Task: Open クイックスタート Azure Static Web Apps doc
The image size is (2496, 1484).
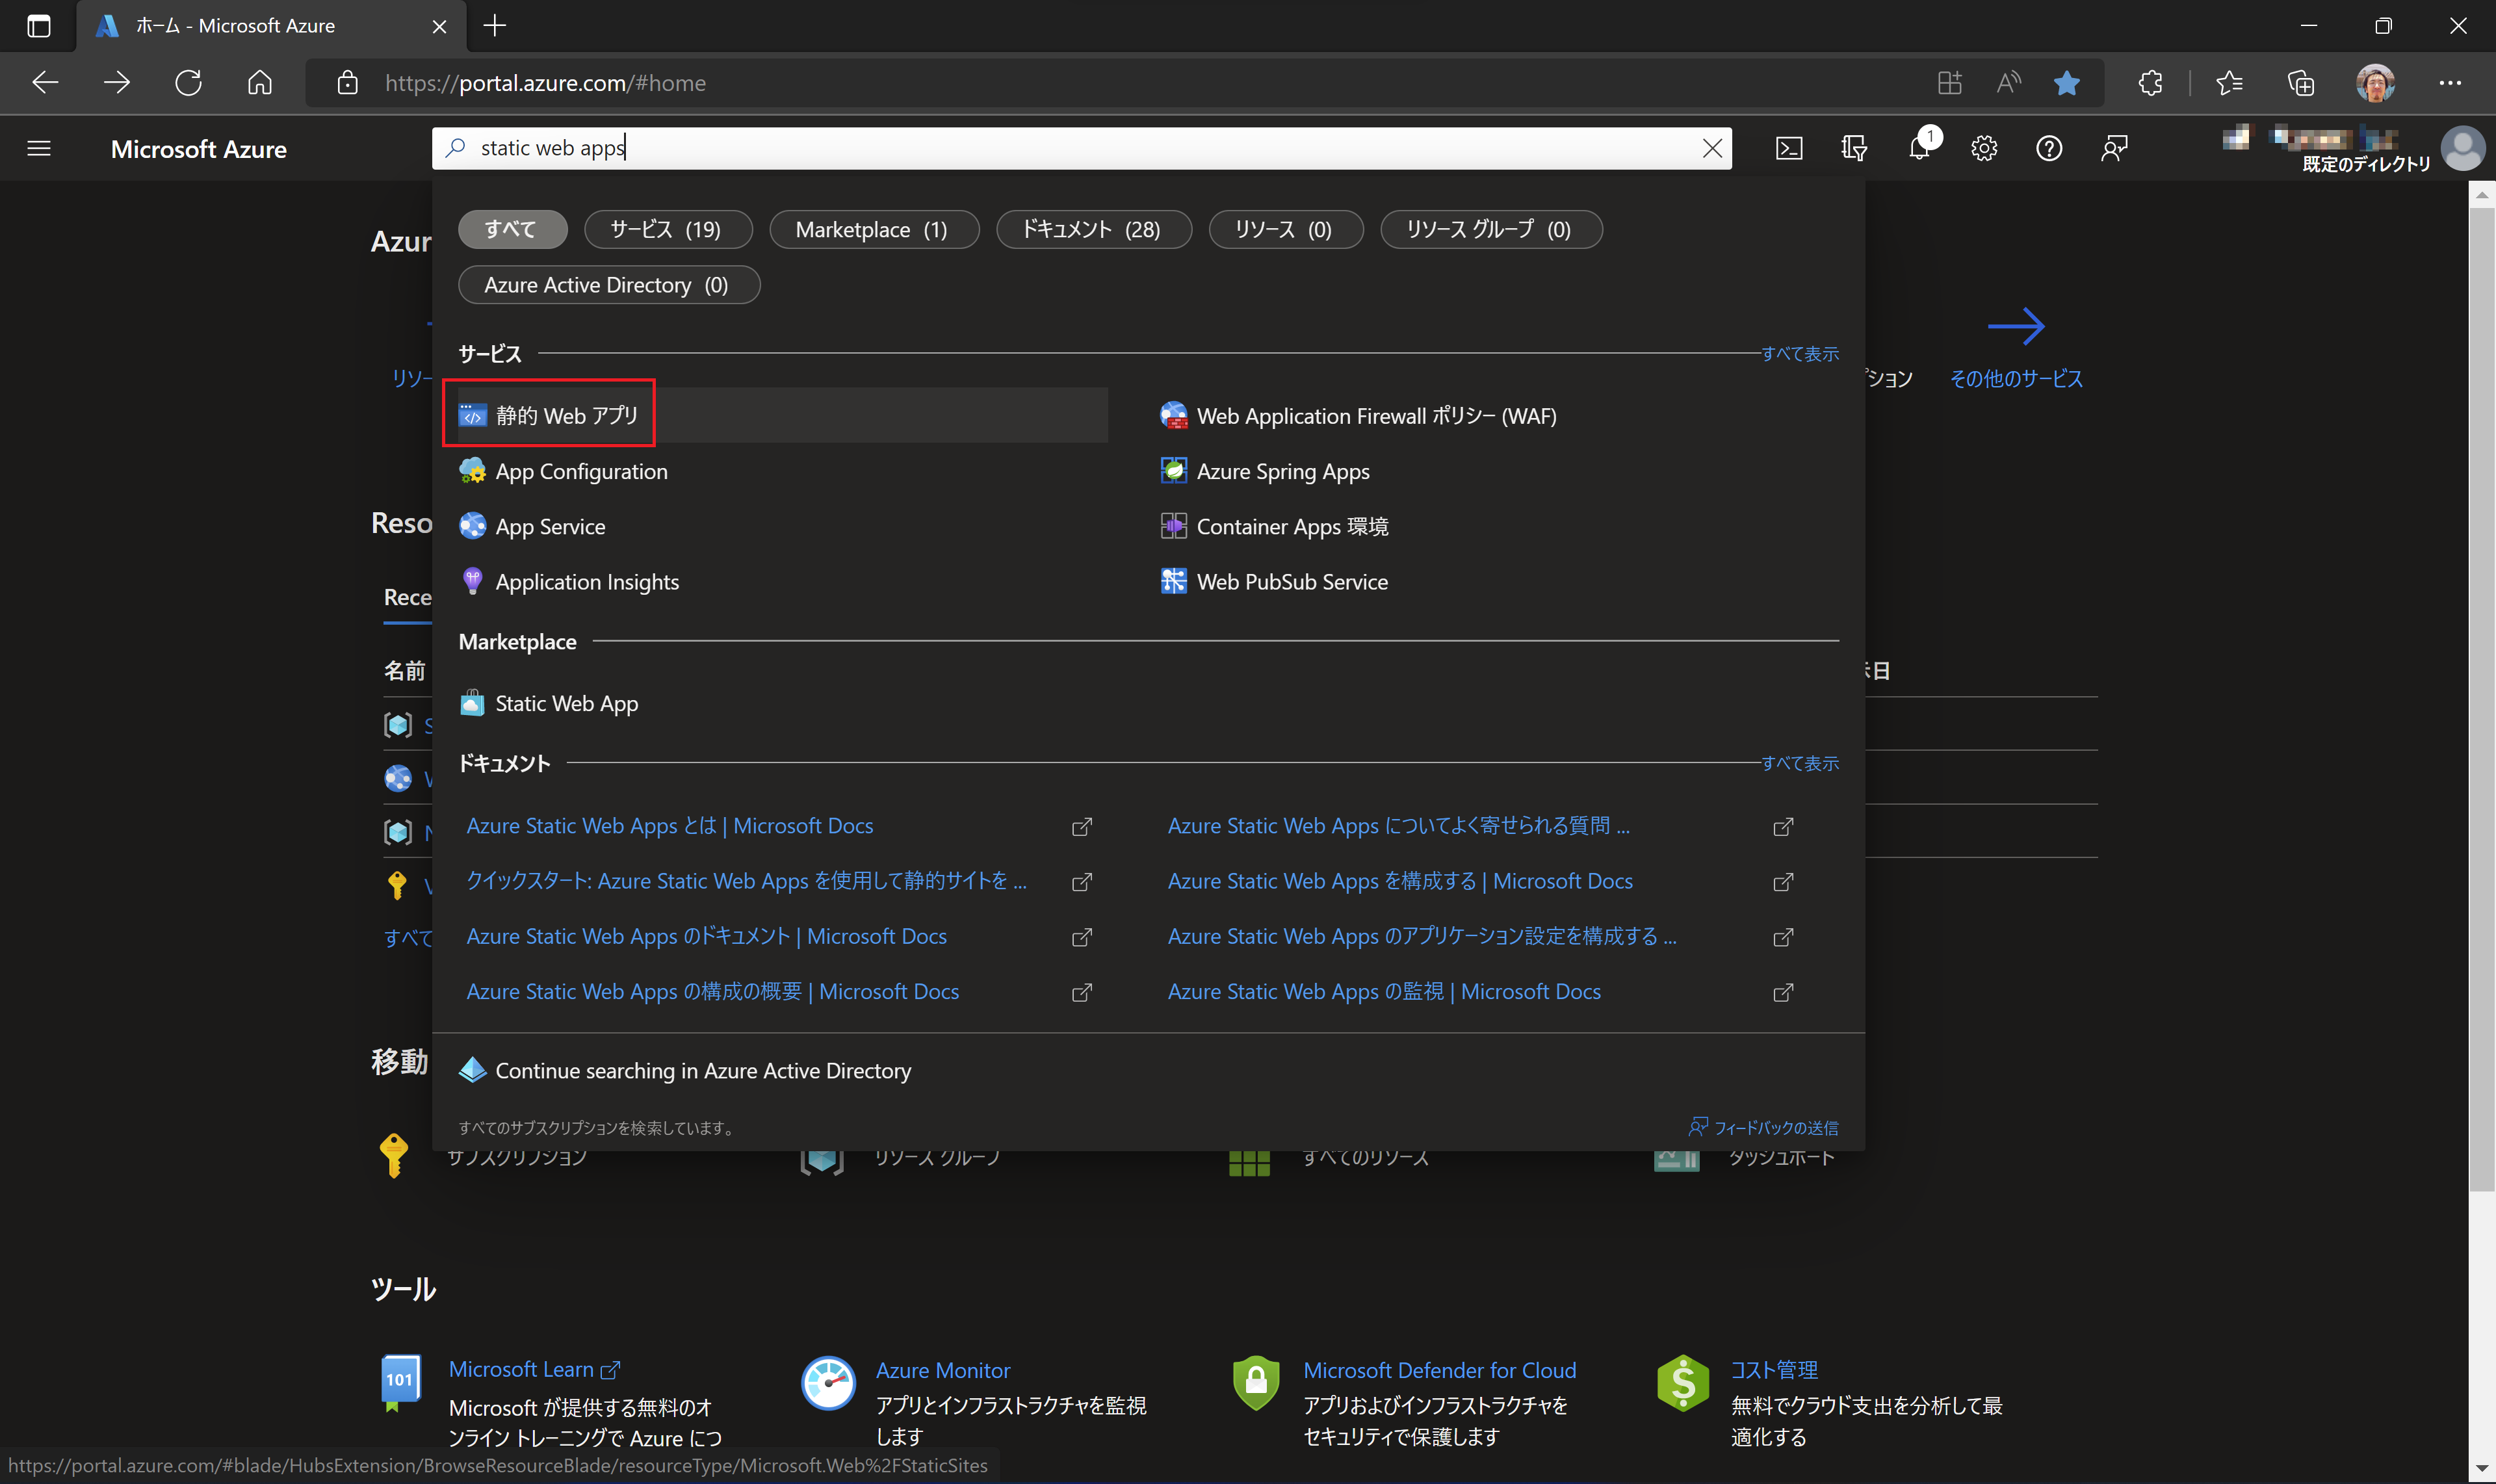Action: [x=746, y=880]
